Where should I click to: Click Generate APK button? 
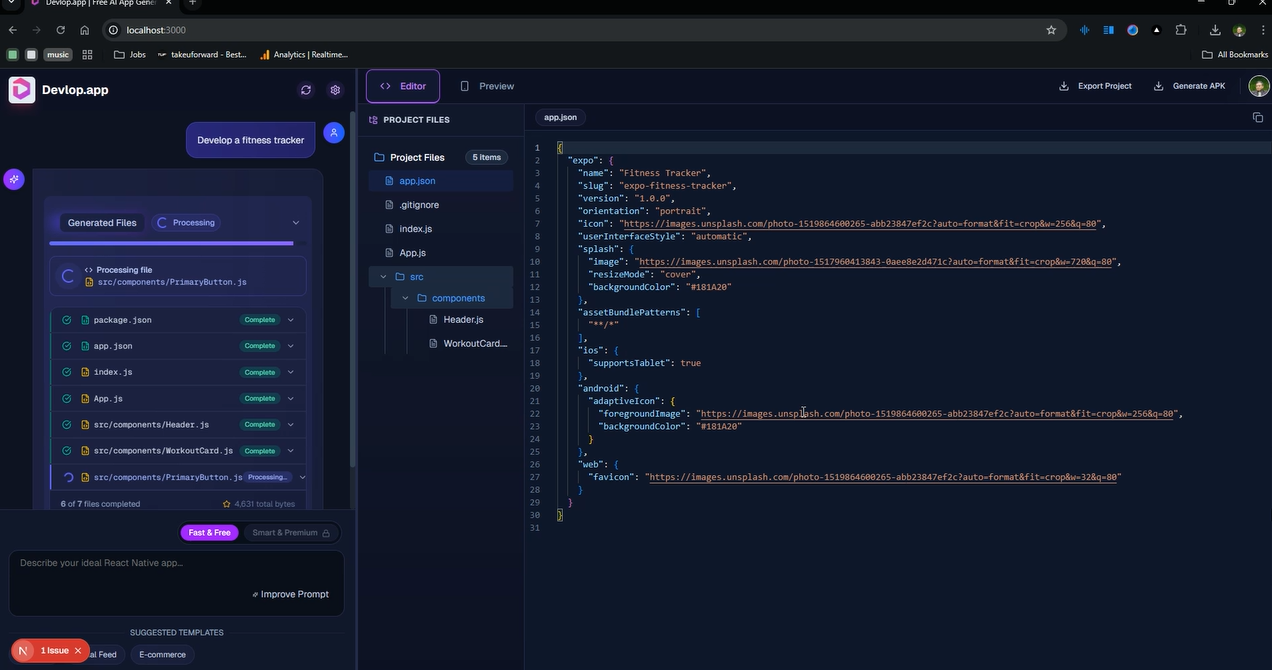[x=1189, y=86]
